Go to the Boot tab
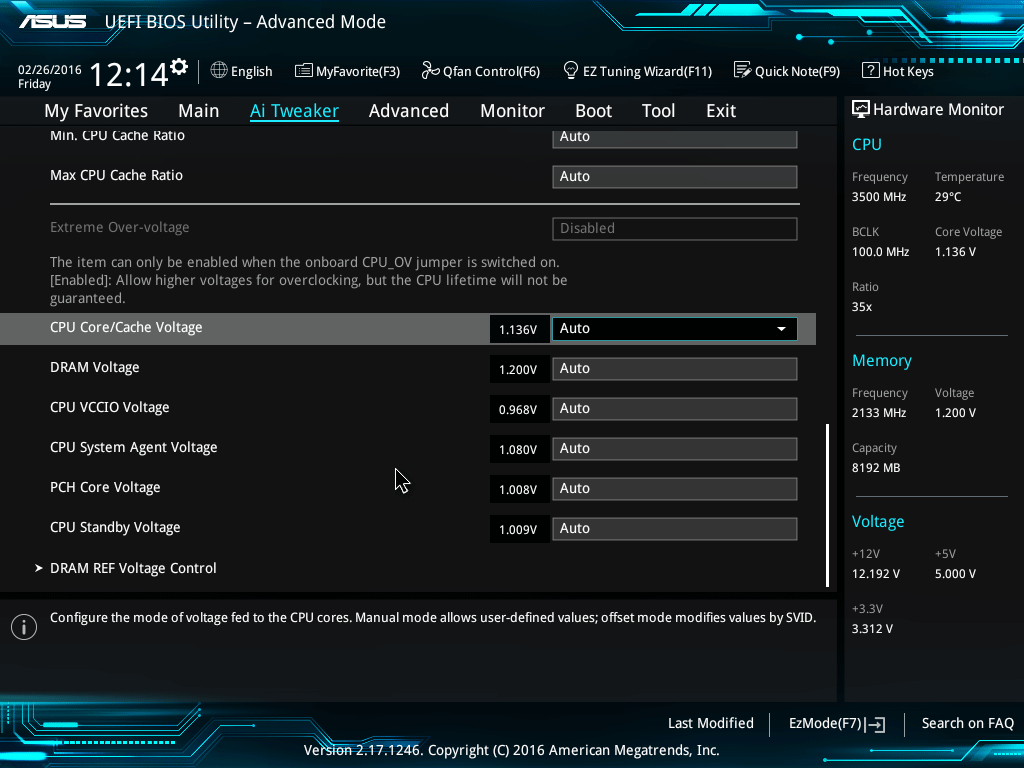1024x768 pixels. (593, 111)
